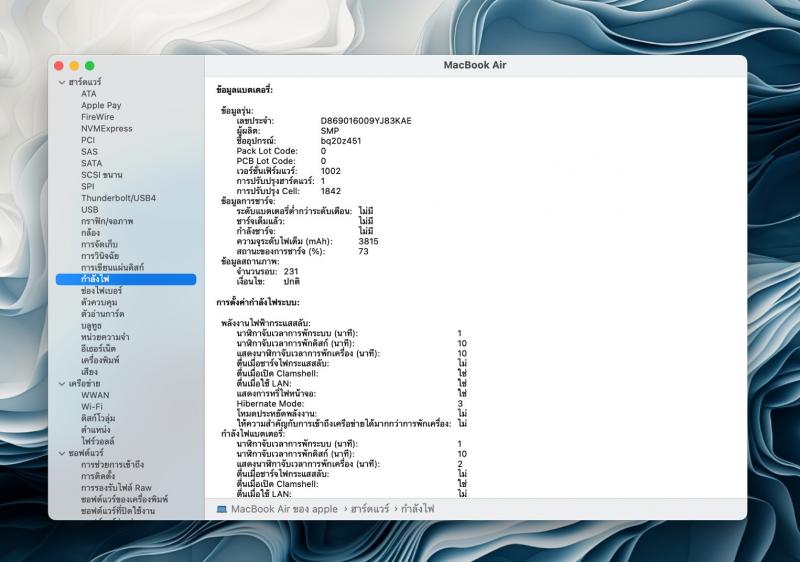Viewport: 800px width, 562px height.
Task: Zoom window with green button
Action: [90, 66]
